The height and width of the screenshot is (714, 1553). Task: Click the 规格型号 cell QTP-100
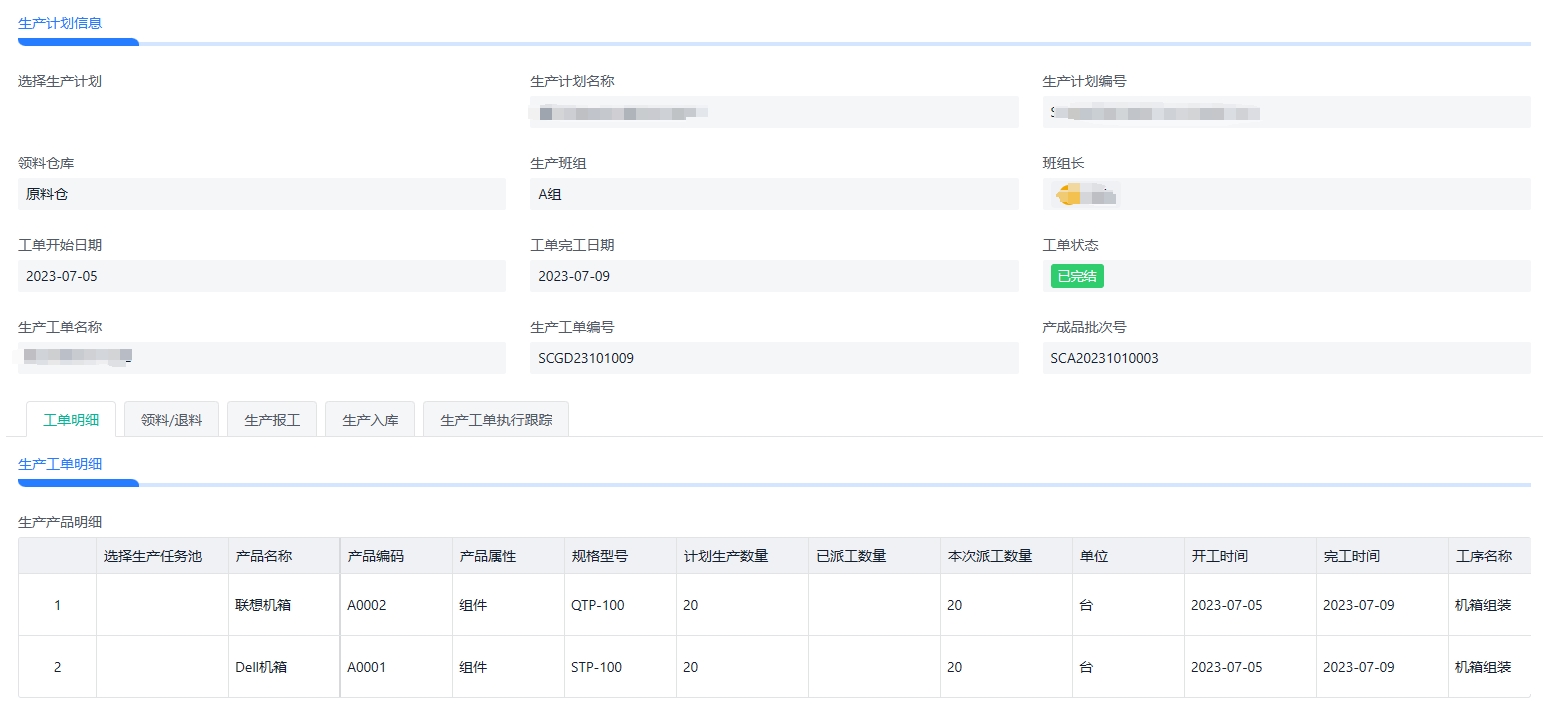[x=597, y=605]
